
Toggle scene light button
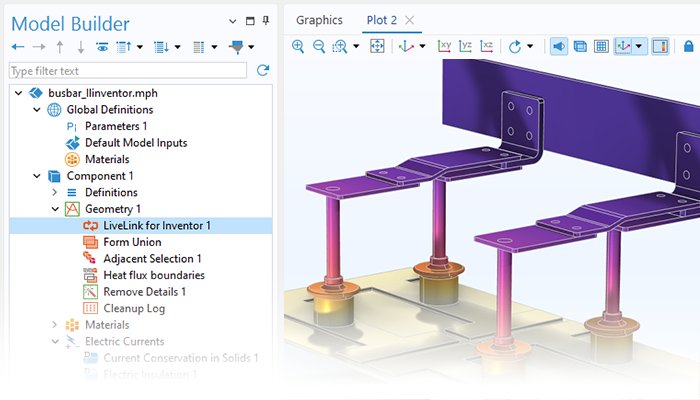tap(558, 46)
